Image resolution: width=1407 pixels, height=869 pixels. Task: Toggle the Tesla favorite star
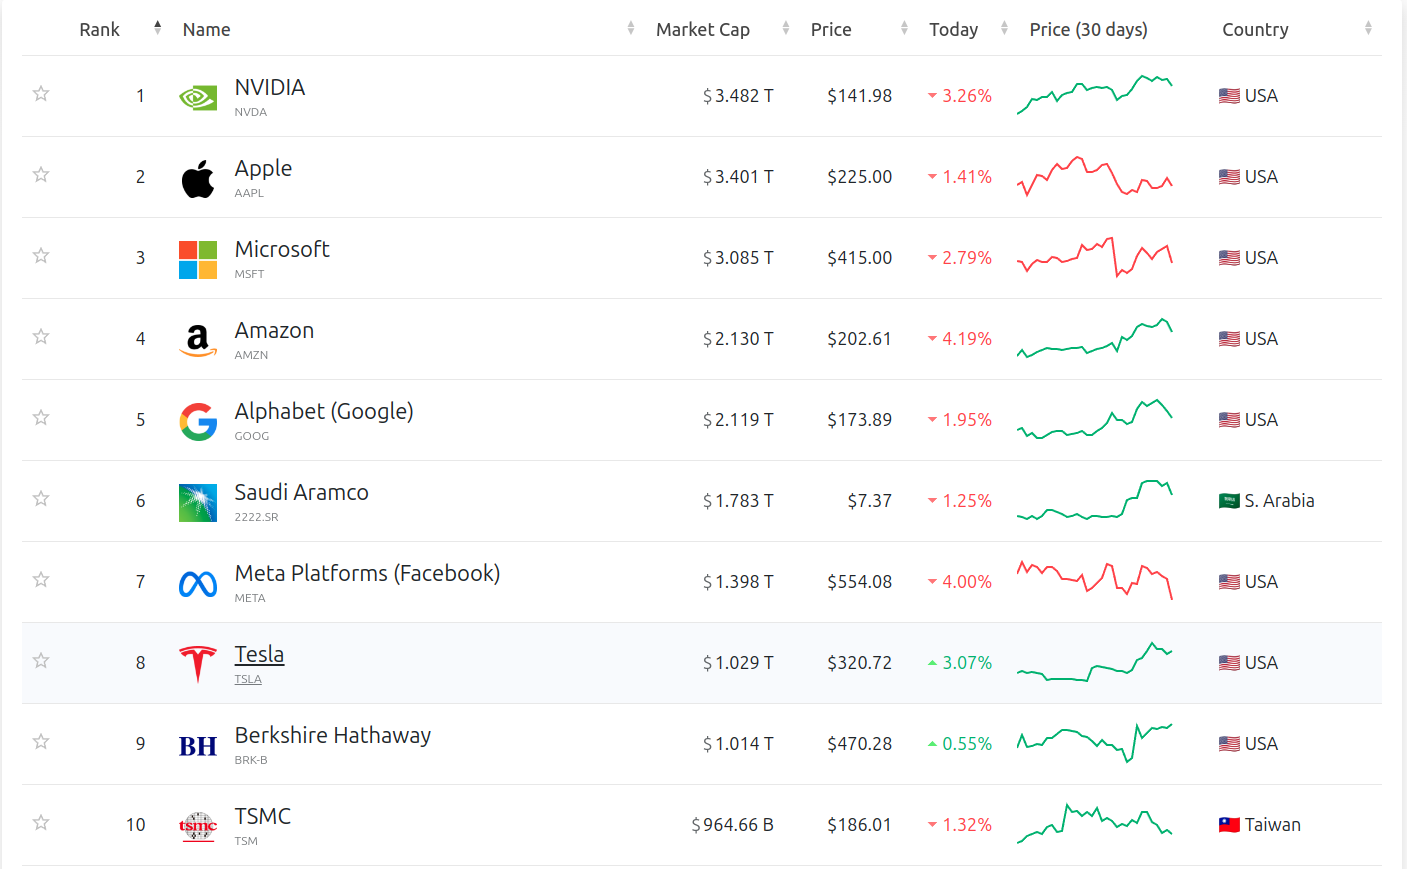(x=41, y=660)
